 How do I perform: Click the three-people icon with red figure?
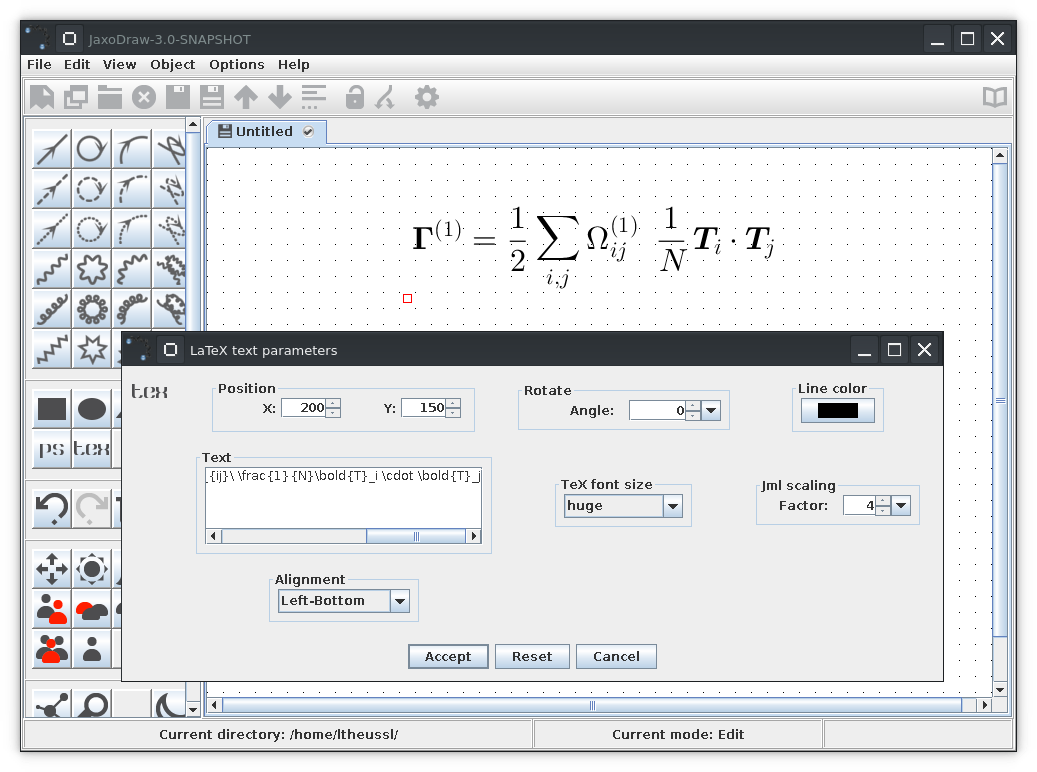tap(52, 649)
